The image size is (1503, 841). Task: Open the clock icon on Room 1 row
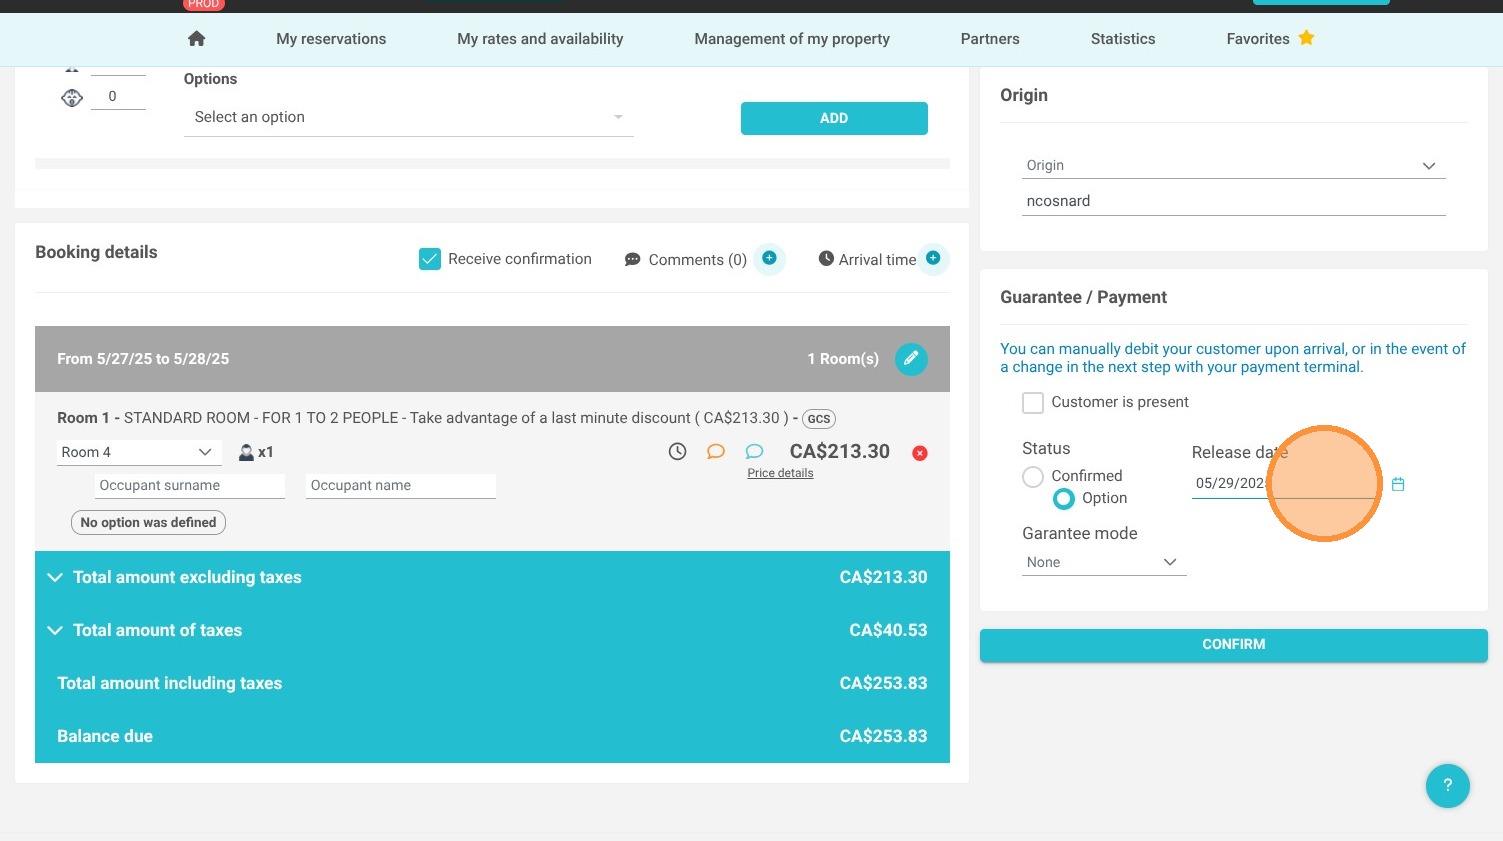(x=677, y=451)
